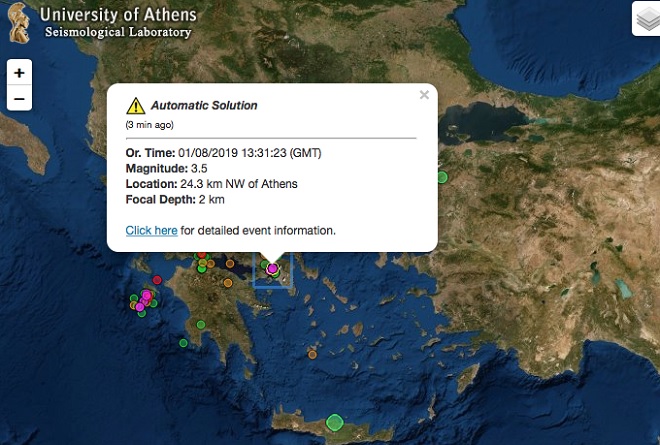This screenshot has width=660, height=445.
Task: Click the 'Automatic Solution' popup heading
Action: click(x=204, y=106)
